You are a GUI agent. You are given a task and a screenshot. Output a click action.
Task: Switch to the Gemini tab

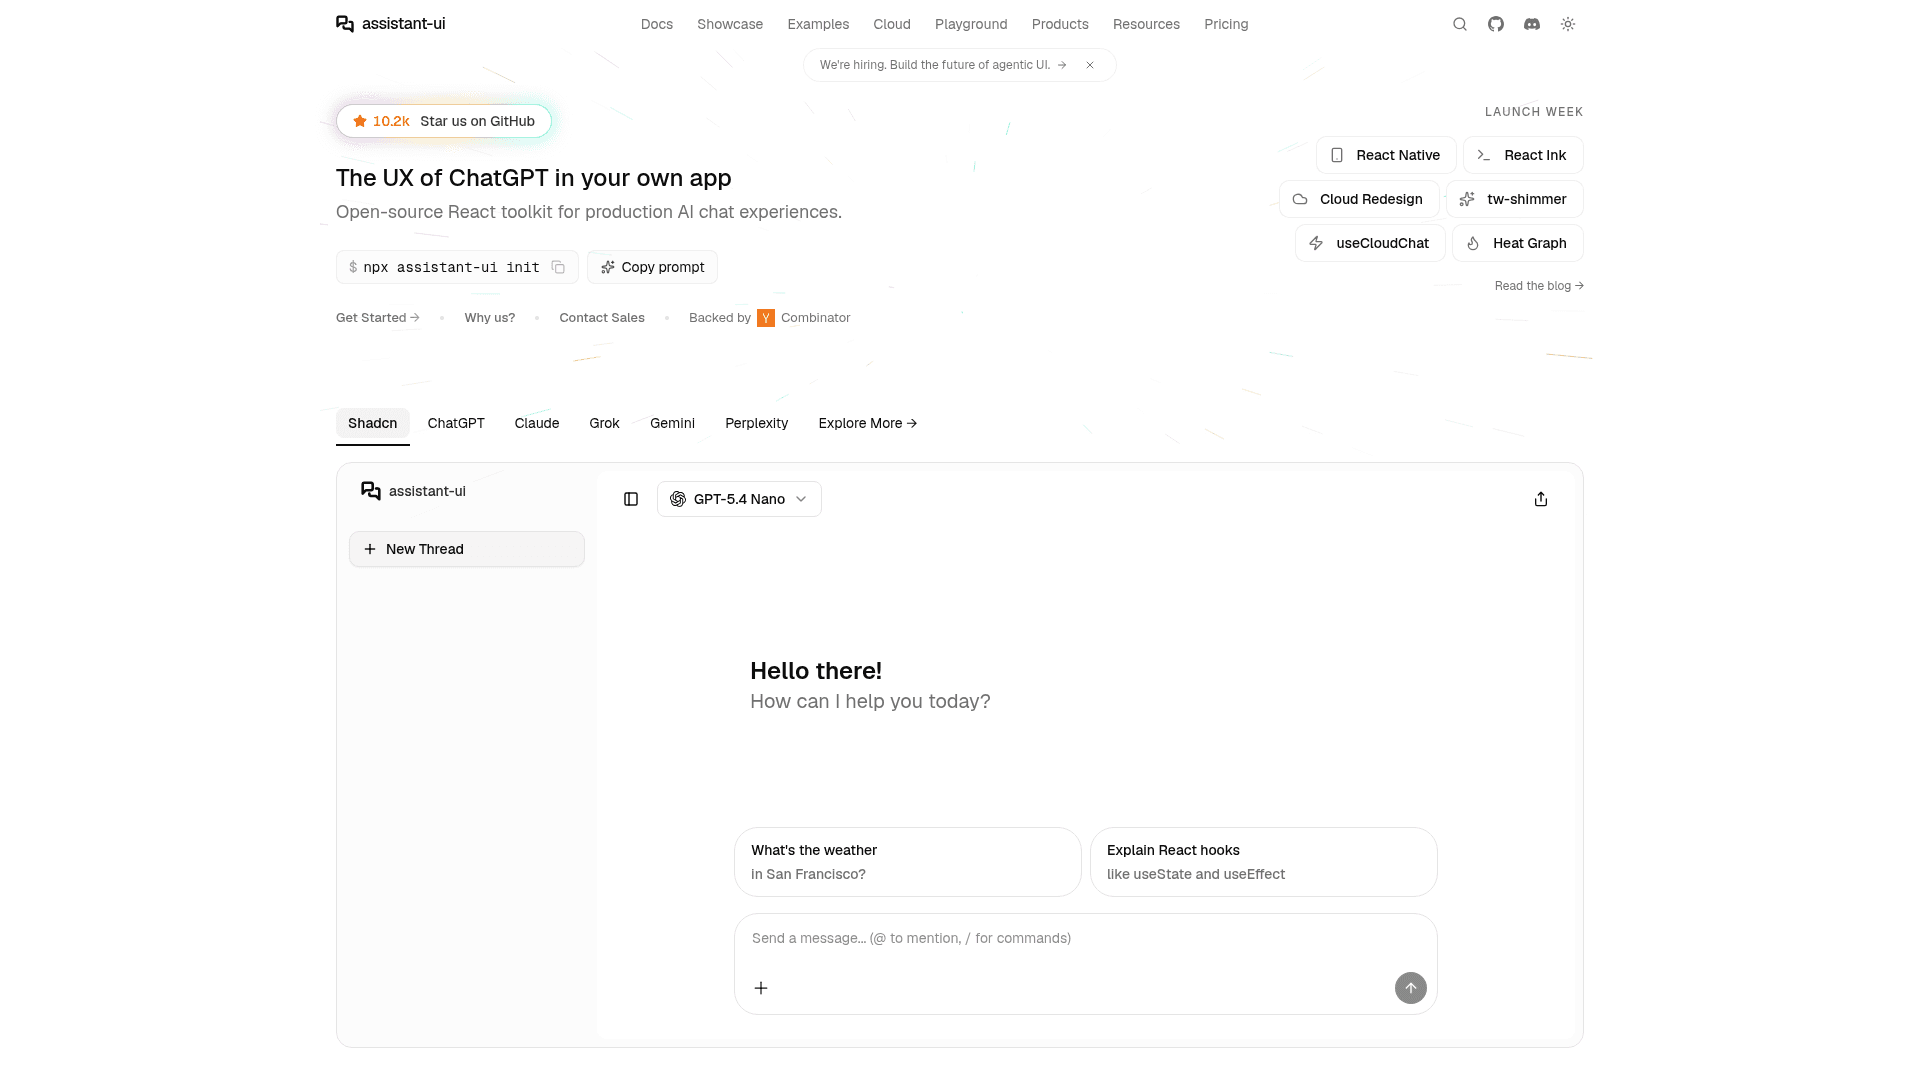(x=672, y=424)
